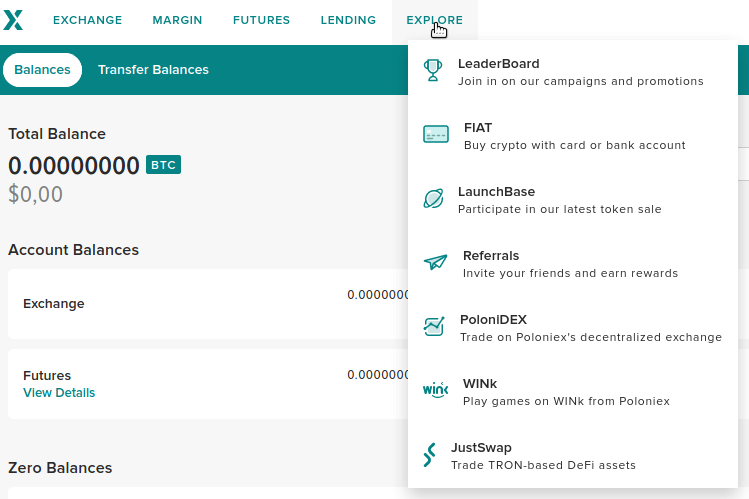Switch to the Transfer Balances tab

click(153, 70)
